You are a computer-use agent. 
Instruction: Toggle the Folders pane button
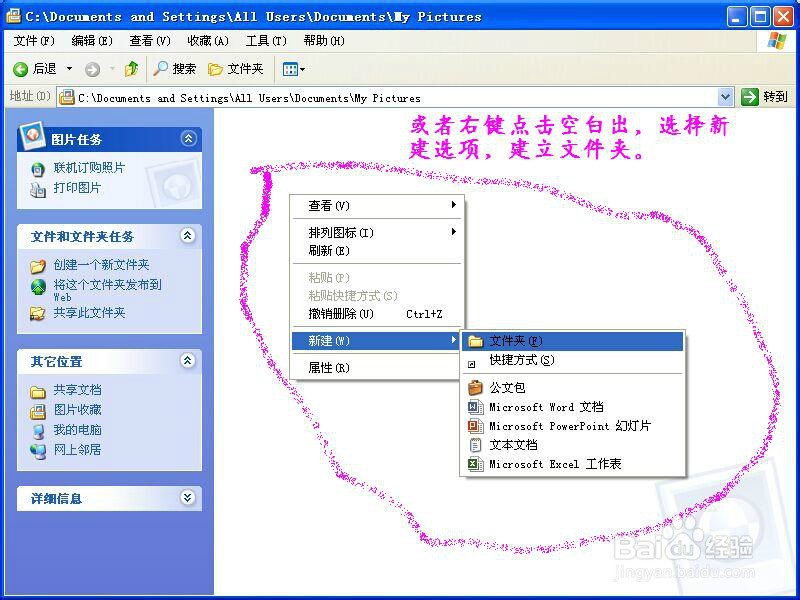point(236,69)
